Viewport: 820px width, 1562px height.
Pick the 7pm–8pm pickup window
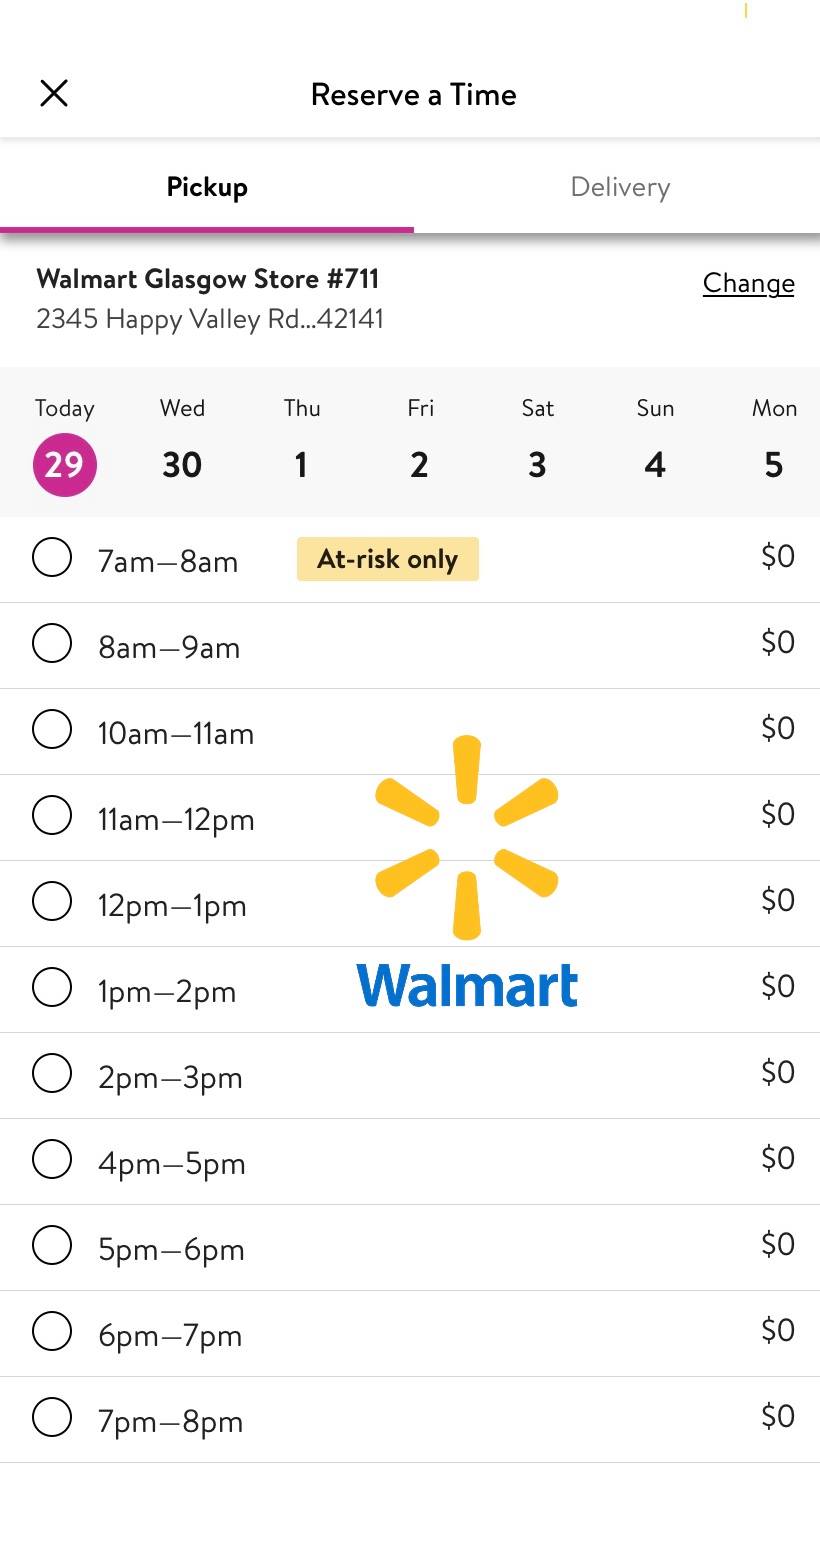[52, 1417]
